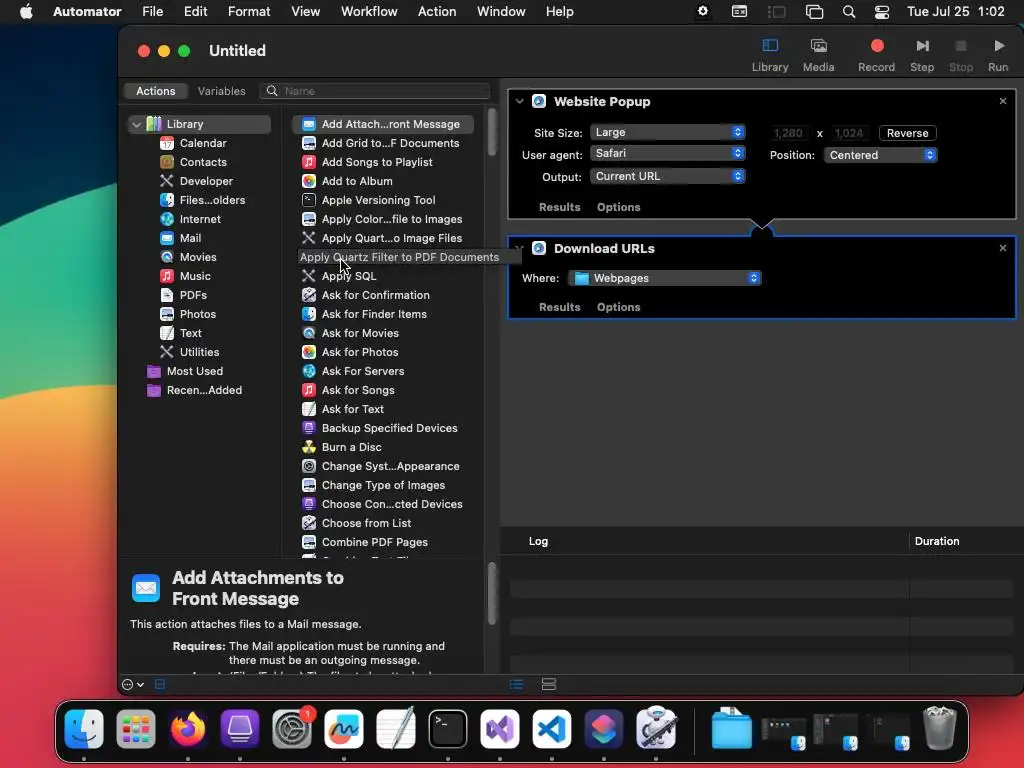Select PDFs category in library
The height and width of the screenshot is (768, 1024).
pos(193,295)
